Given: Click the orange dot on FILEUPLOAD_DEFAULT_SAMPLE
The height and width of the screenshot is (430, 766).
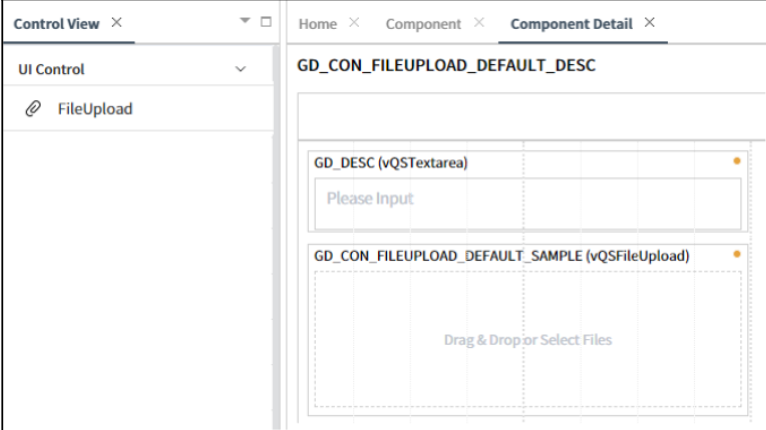Looking at the screenshot, I should coord(737,254).
